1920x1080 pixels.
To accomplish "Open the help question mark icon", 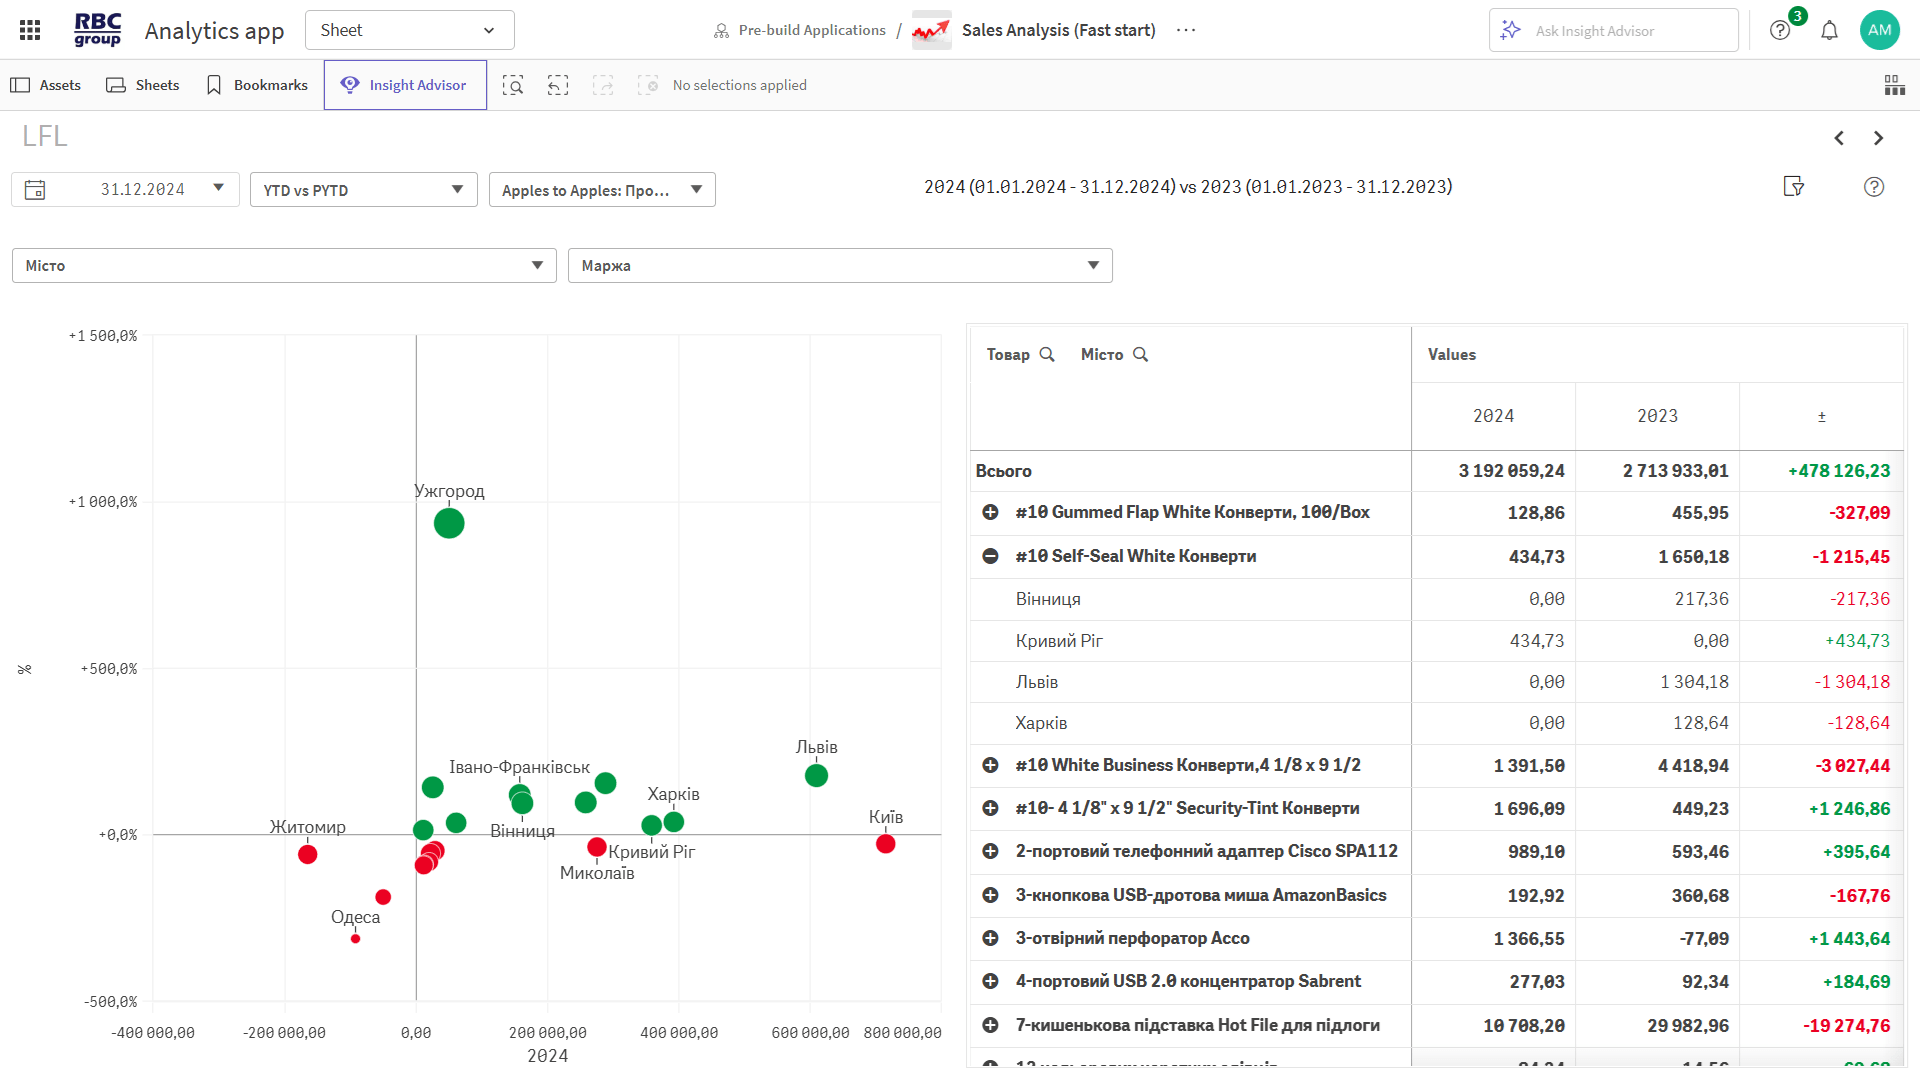I will (1780, 30).
